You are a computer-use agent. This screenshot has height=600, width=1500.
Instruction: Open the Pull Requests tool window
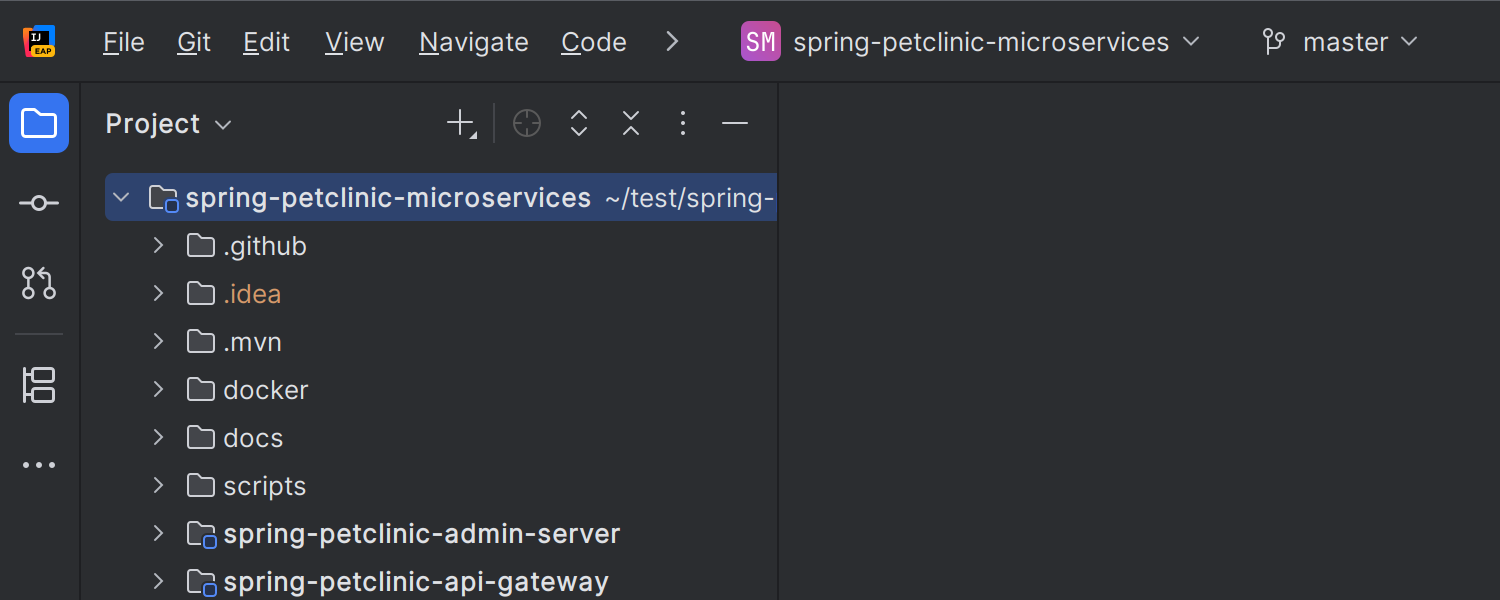[39, 283]
